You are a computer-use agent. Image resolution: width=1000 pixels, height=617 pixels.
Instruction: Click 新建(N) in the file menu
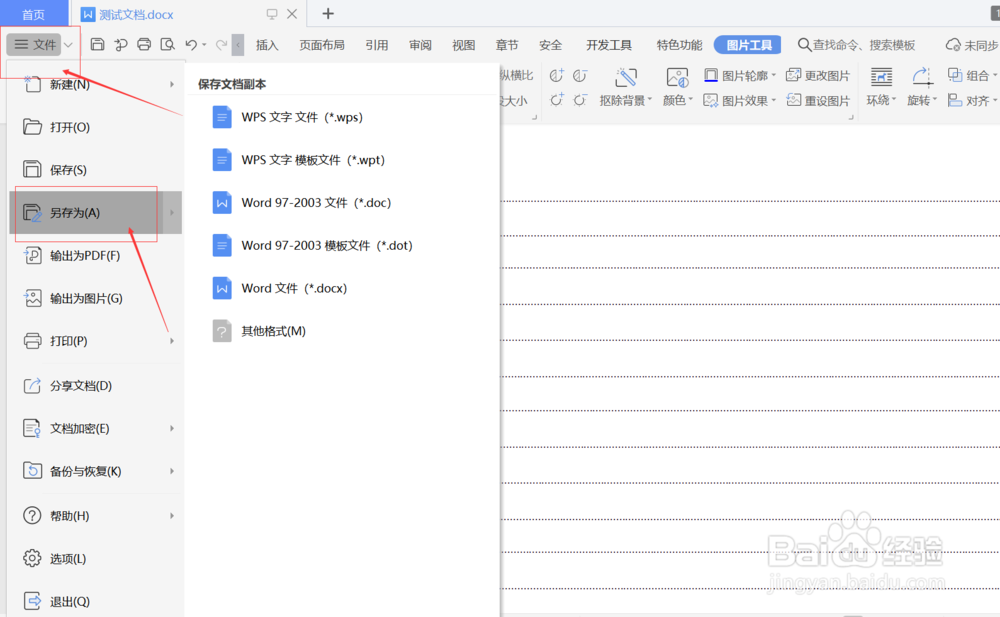click(x=96, y=84)
